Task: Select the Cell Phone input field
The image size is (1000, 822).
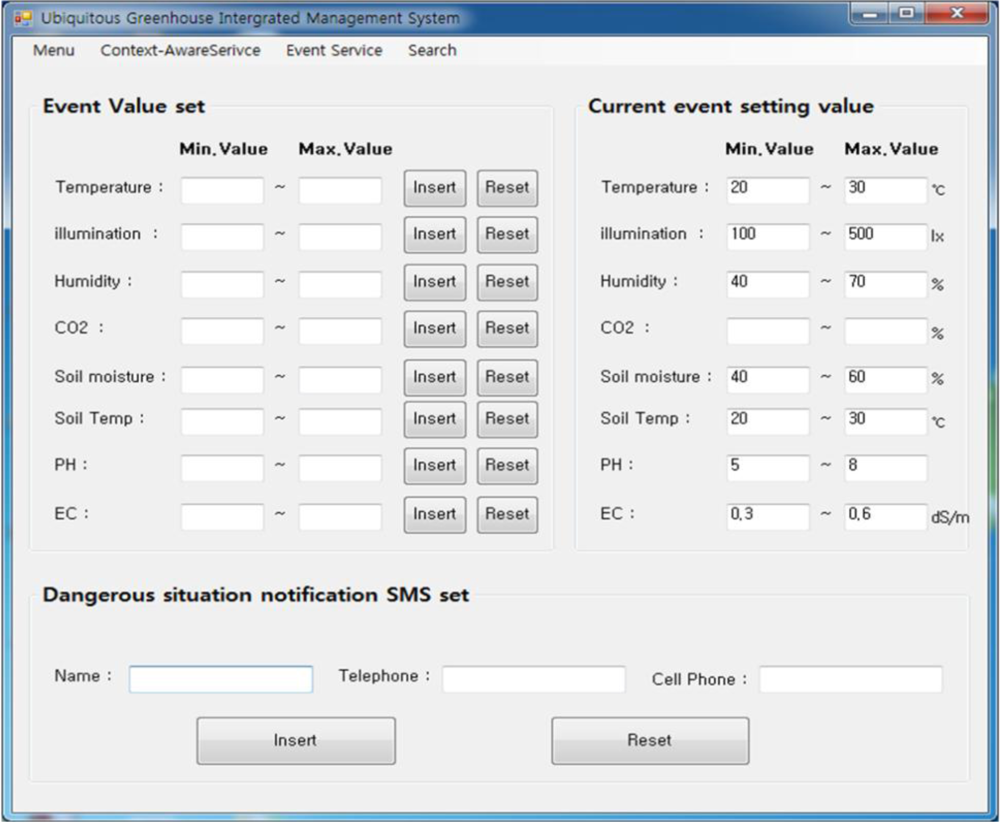Action: click(x=850, y=680)
